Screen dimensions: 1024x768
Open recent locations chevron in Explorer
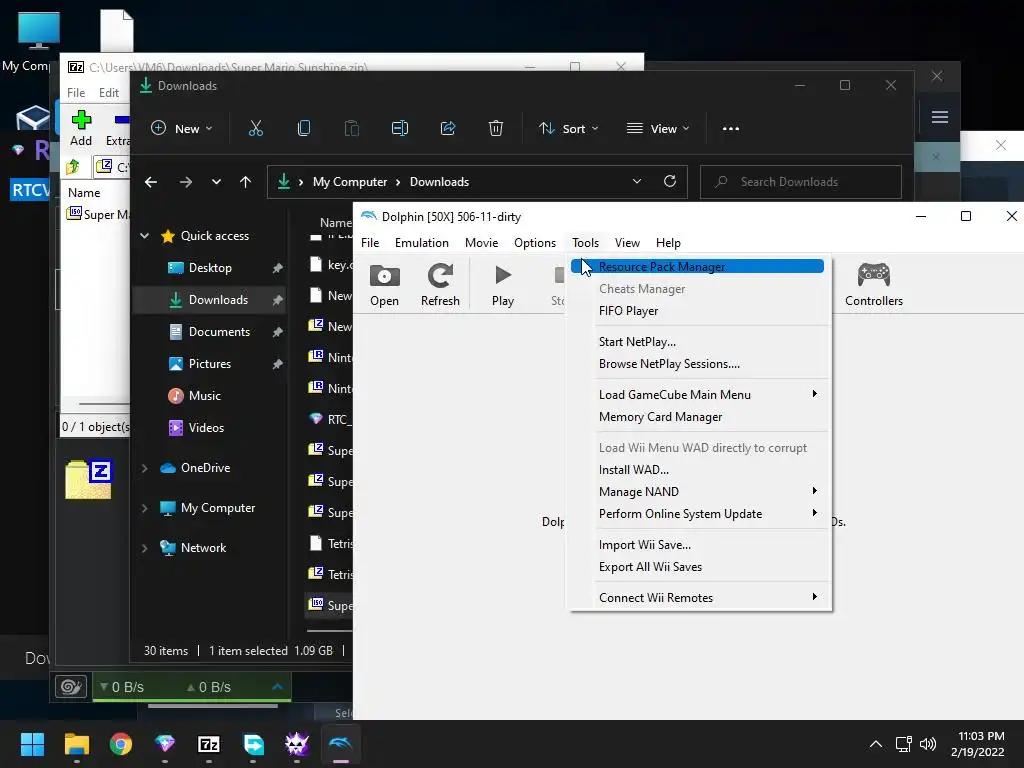(216, 182)
